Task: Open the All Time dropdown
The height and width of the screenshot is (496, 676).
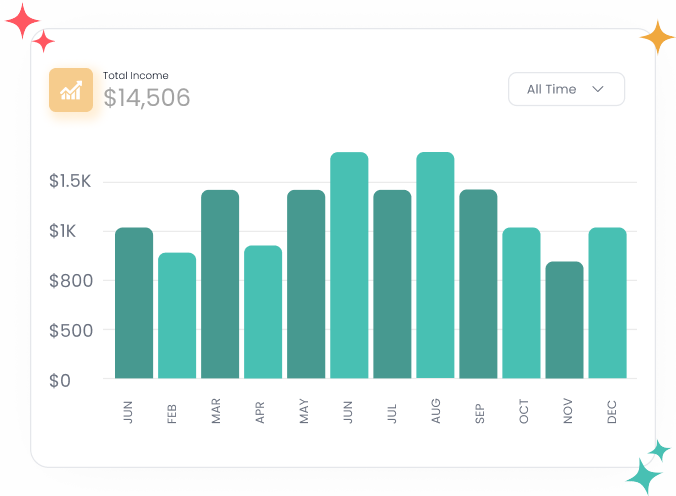Action: click(x=566, y=89)
